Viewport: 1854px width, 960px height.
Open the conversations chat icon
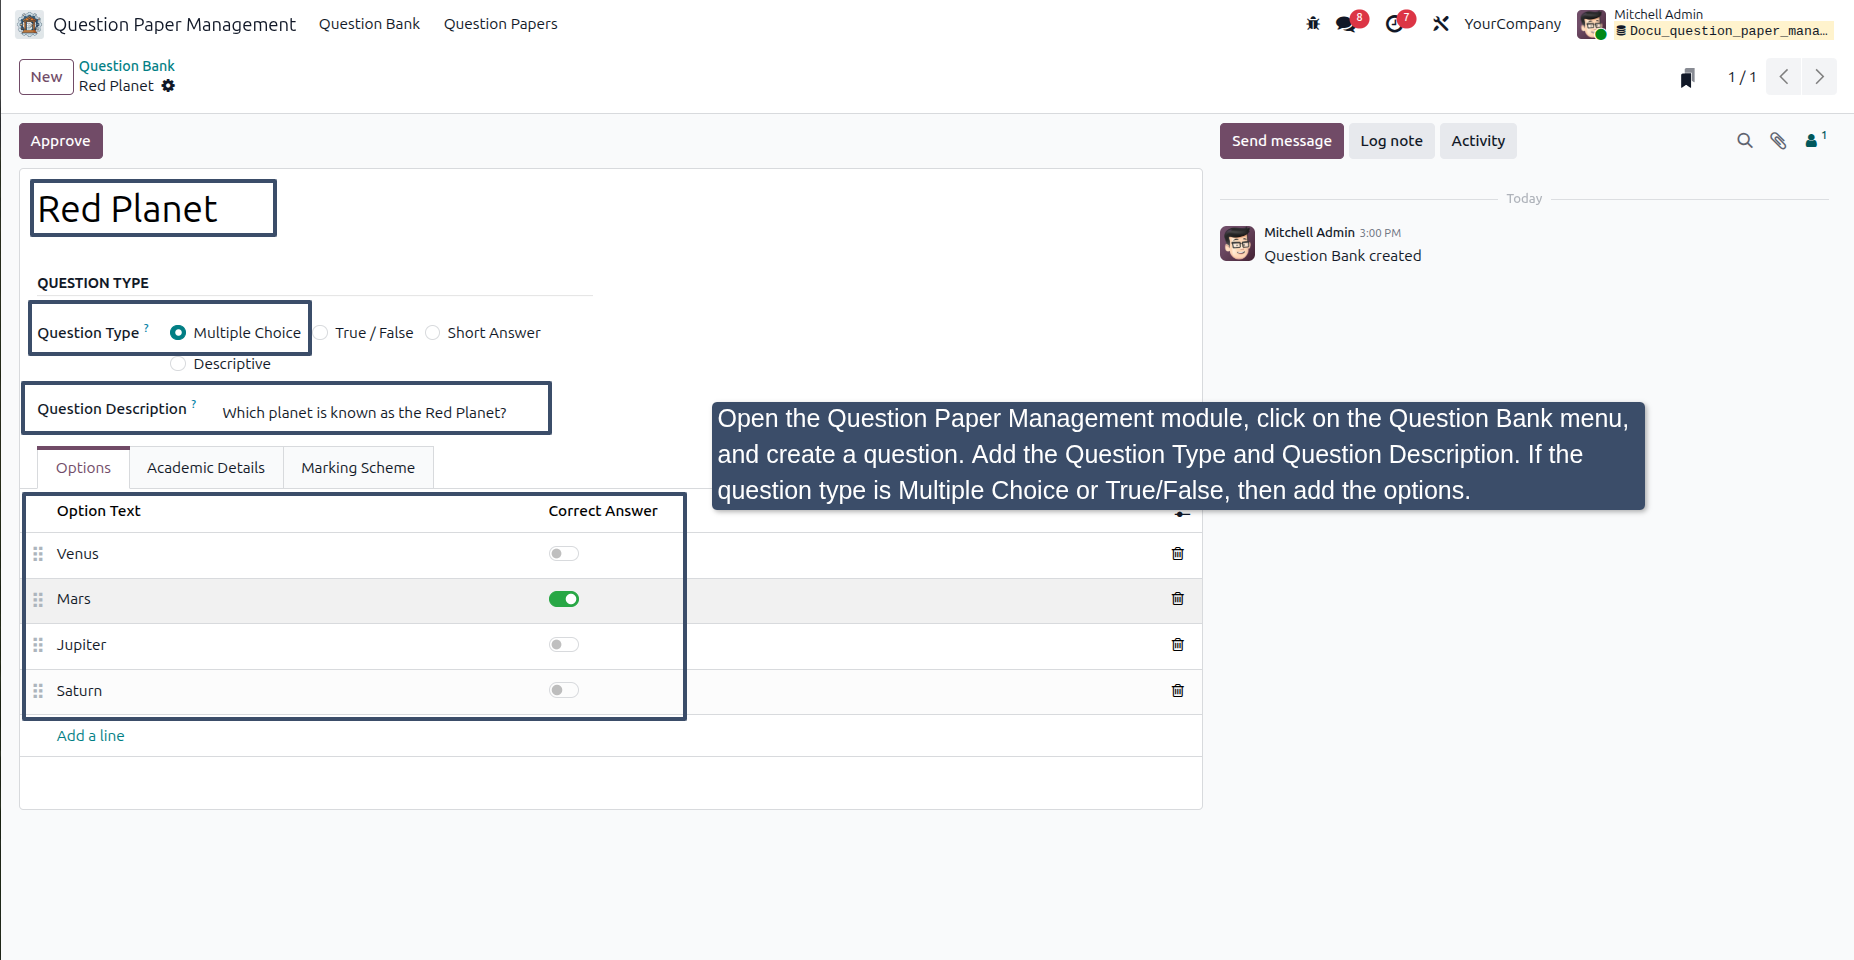pos(1346,24)
